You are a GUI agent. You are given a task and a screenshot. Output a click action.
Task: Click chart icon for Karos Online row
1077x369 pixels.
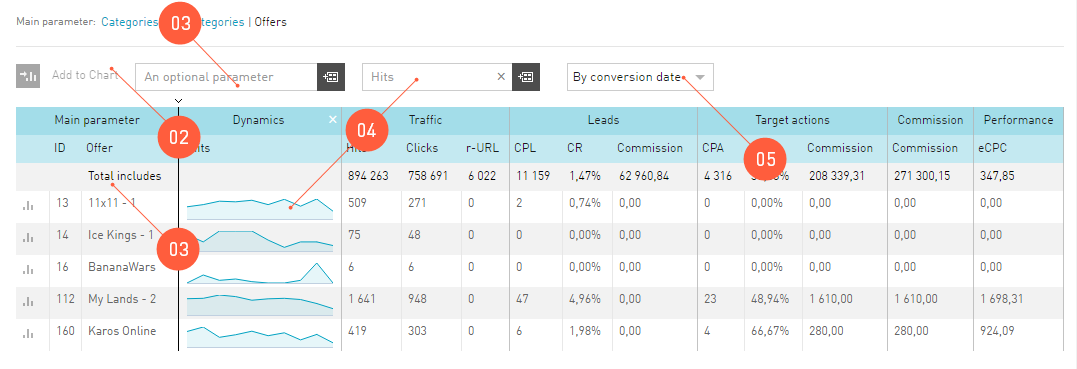pos(28,333)
